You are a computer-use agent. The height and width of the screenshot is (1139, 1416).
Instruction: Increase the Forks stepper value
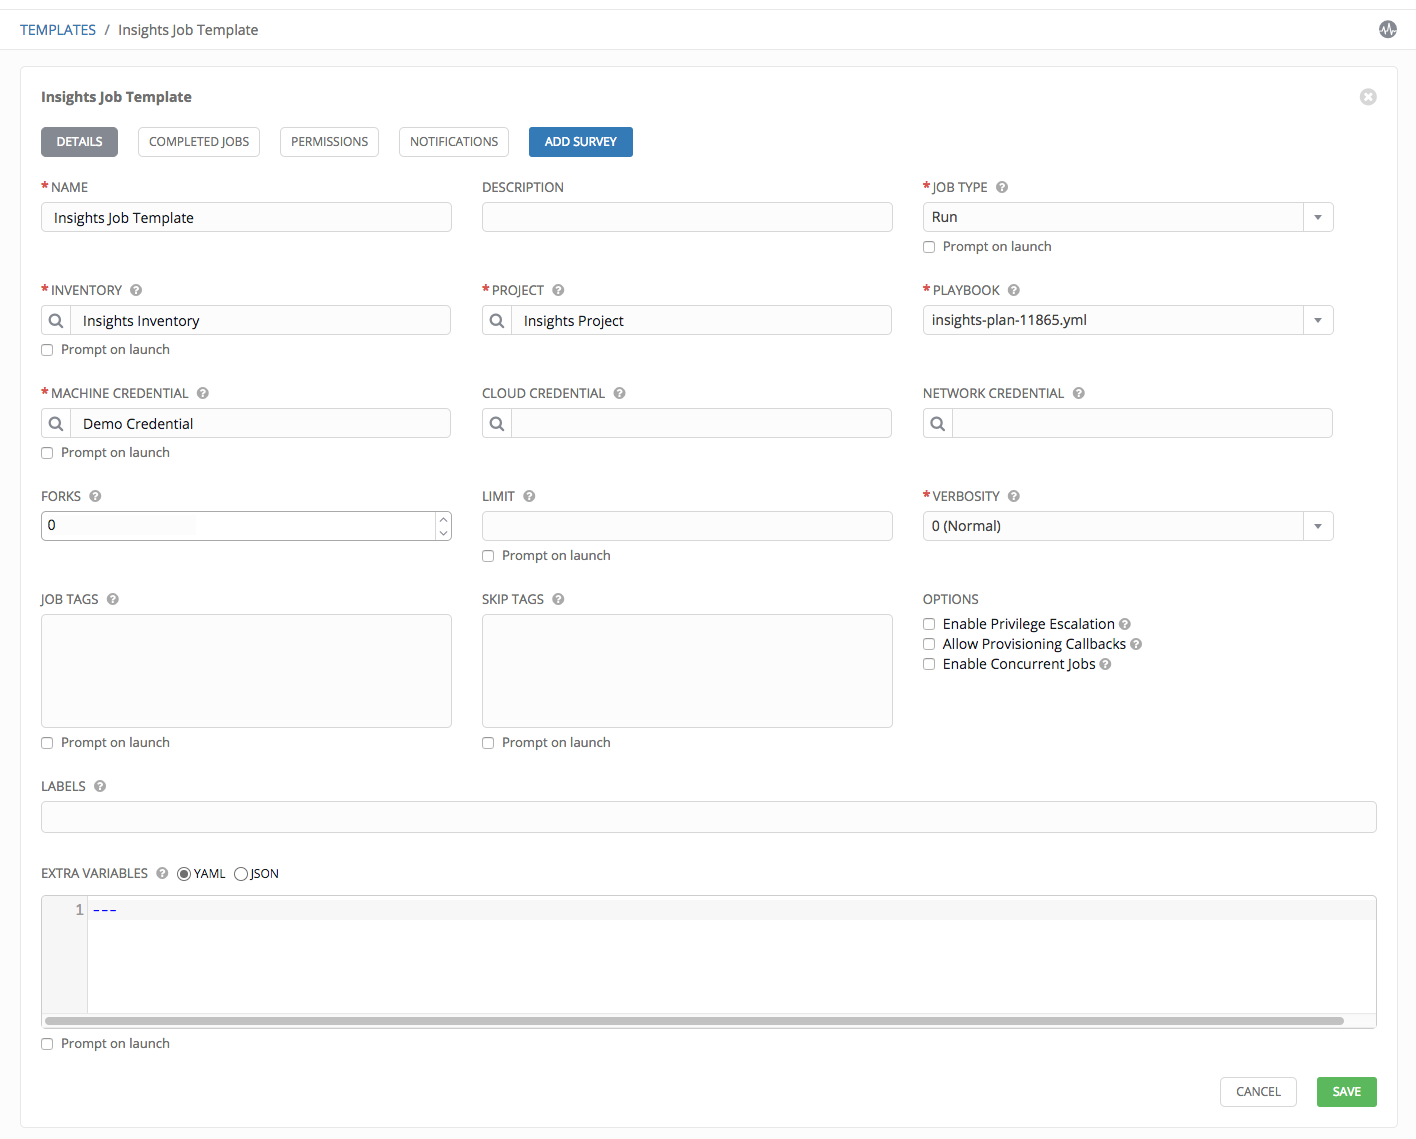pyautogui.click(x=443, y=519)
